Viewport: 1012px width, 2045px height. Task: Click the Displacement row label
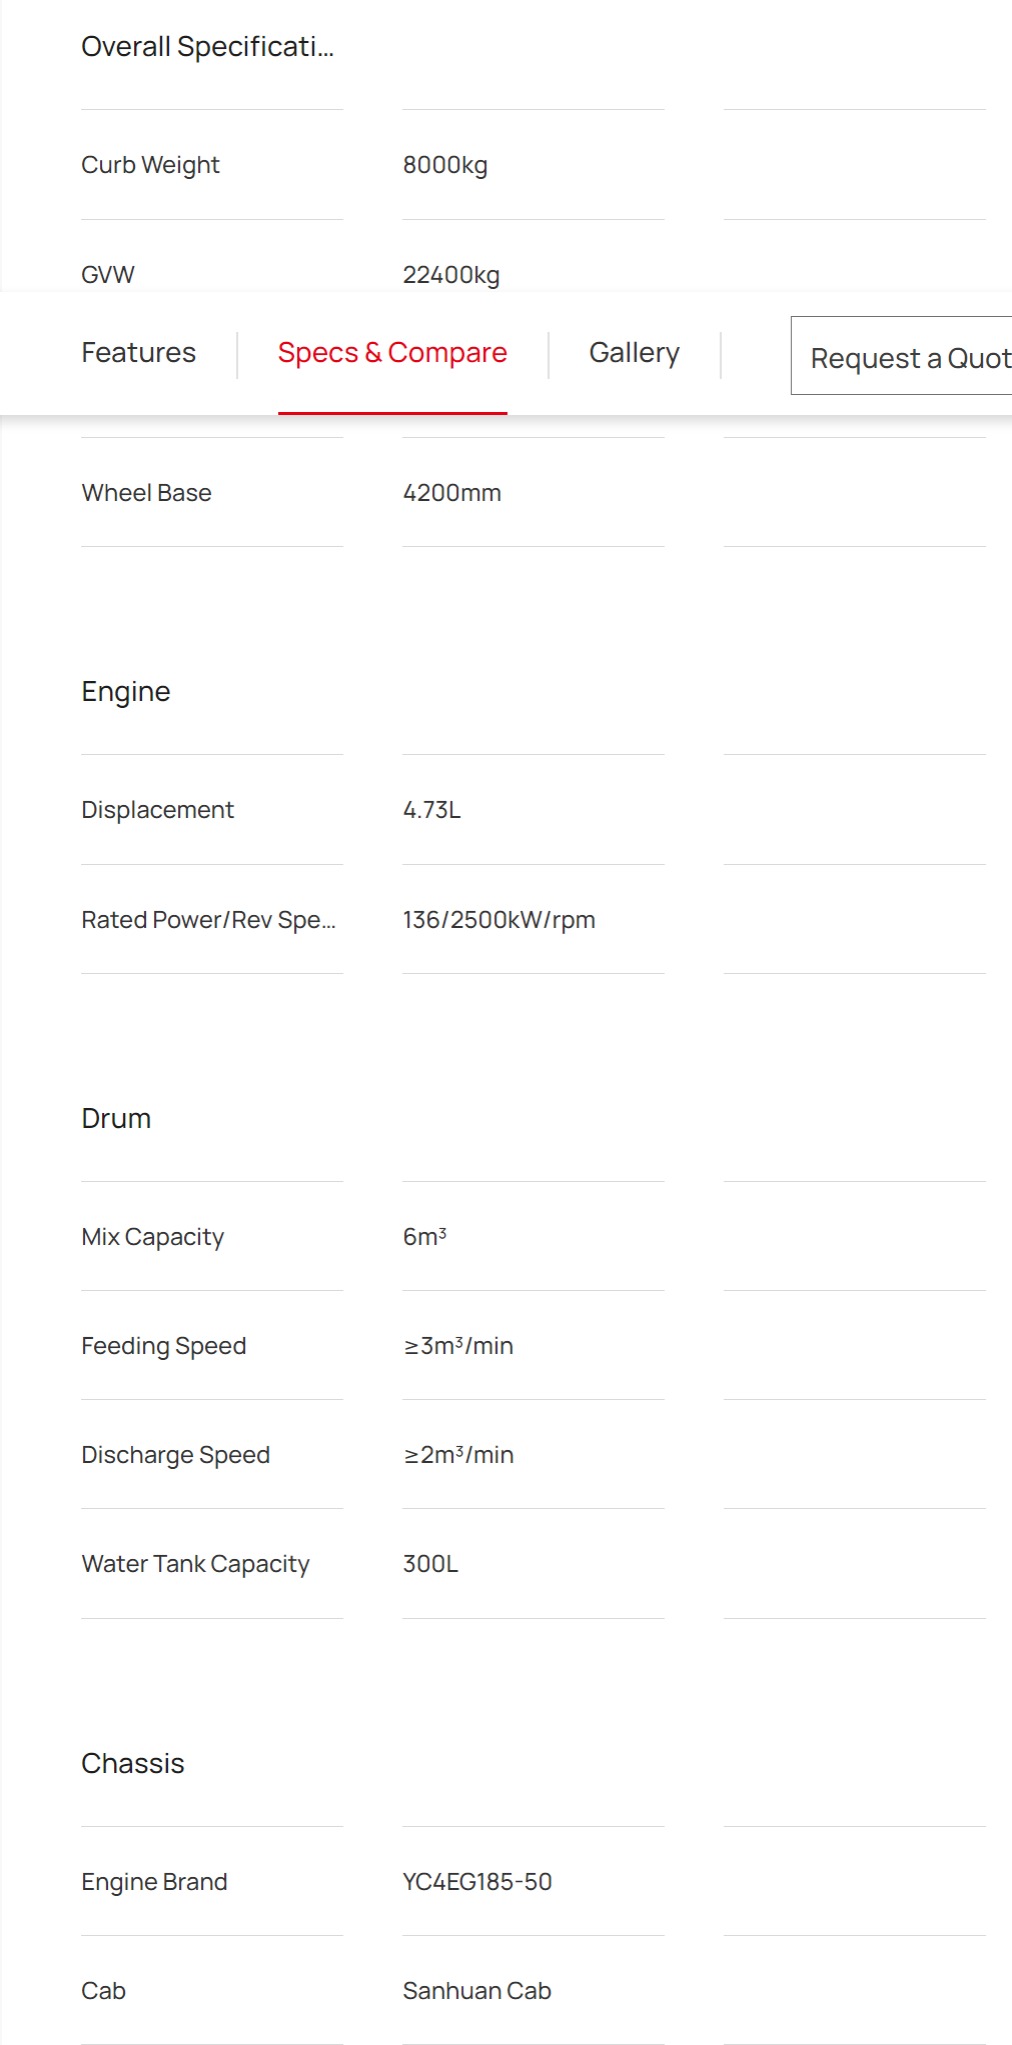157,810
